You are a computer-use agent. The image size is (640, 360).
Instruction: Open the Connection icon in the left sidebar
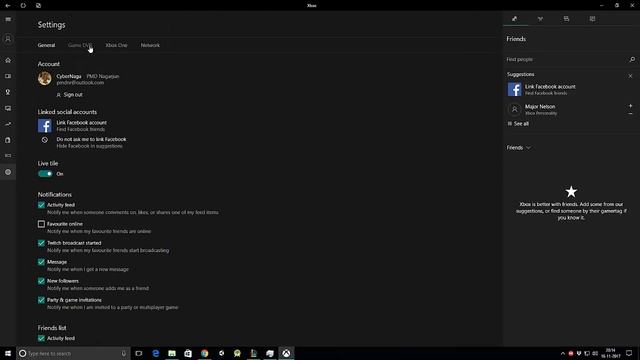[8, 156]
